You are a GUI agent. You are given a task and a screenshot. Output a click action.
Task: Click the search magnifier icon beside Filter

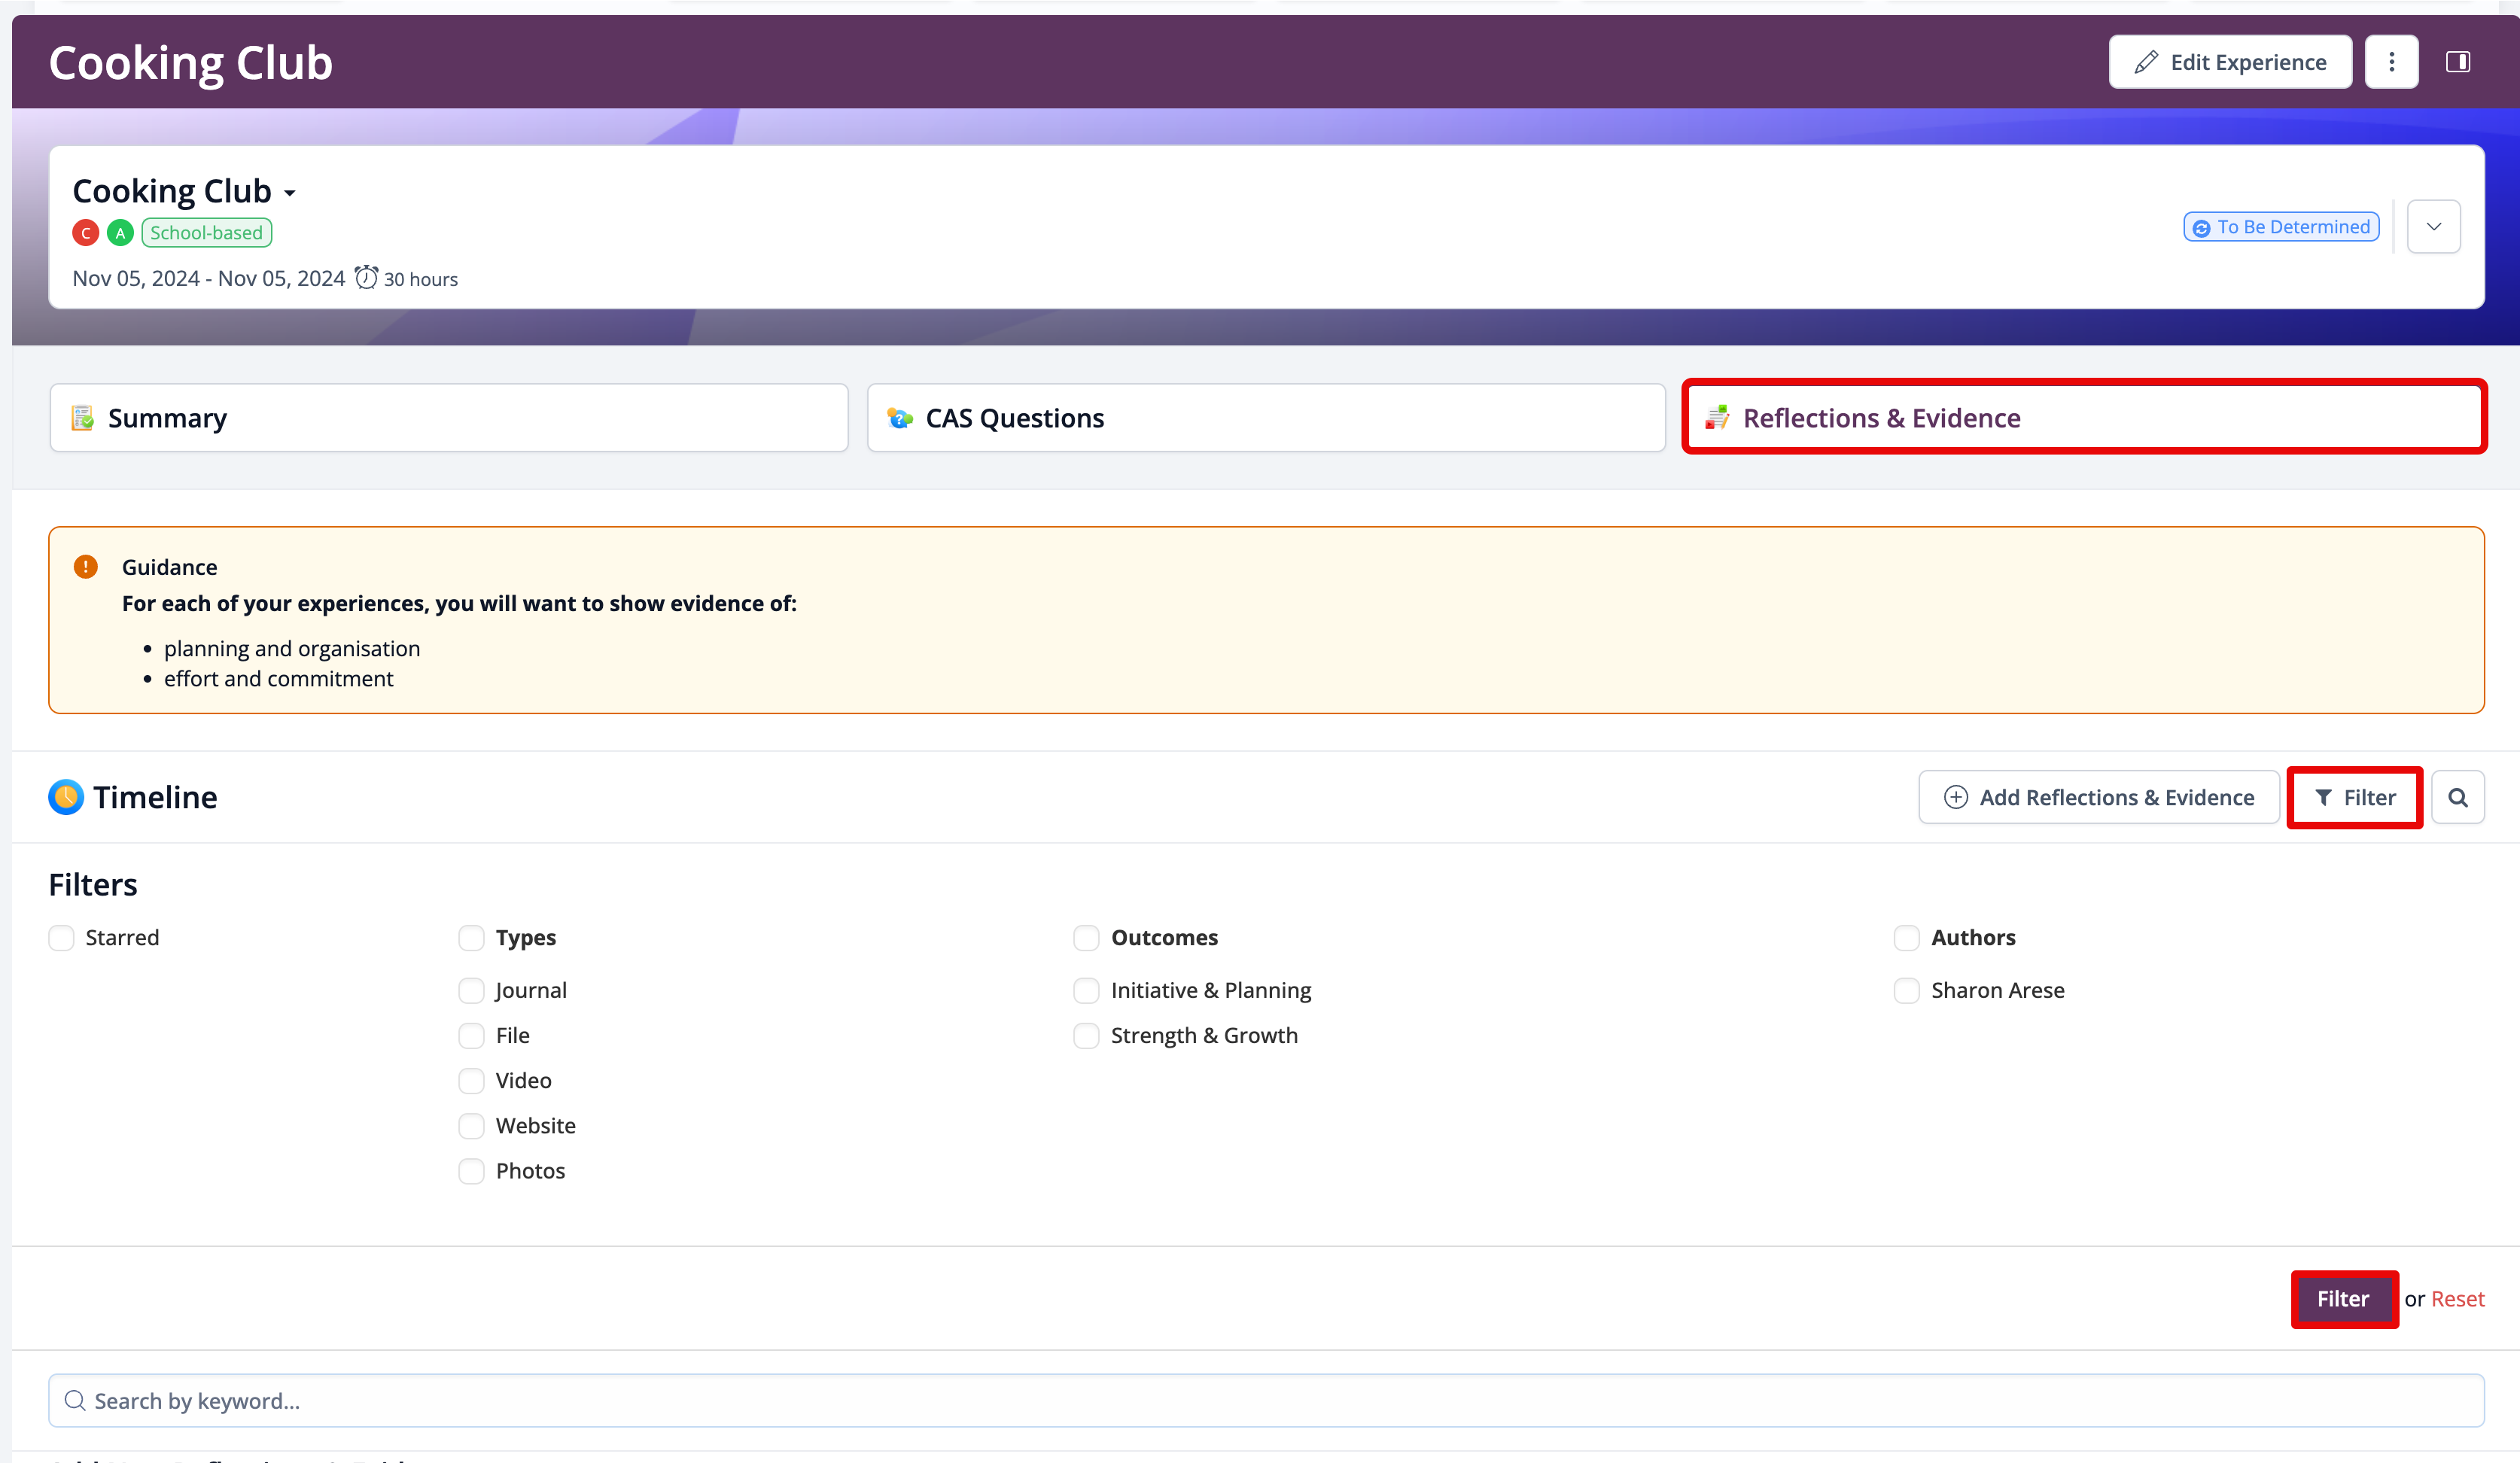pyautogui.click(x=2457, y=797)
